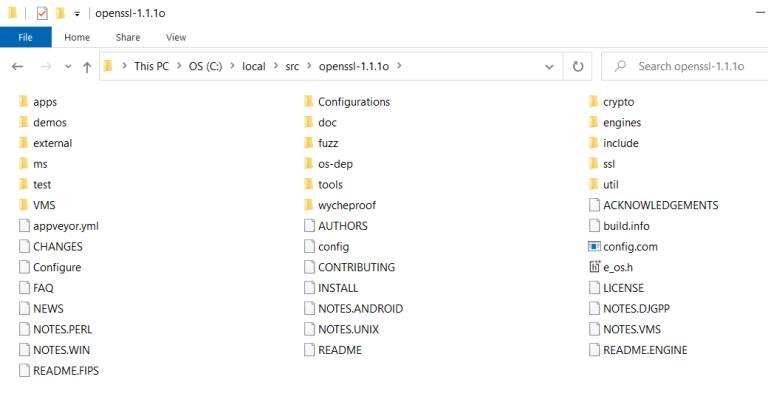Image resolution: width=768 pixels, height=405 pixels.
Task: Switch to the View ribbon tab
Action: point(176,37)
